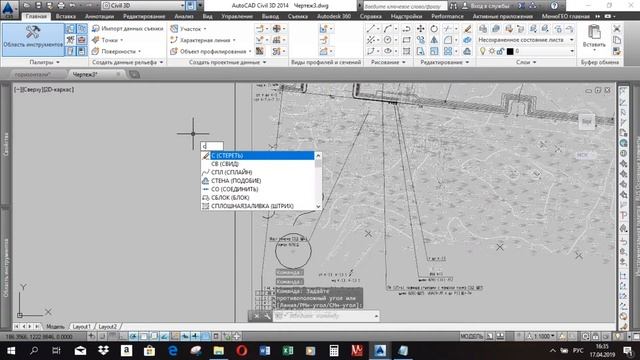The height and width of the screenshot is (360, 640).
Task: Expand the Рисование panel
Action: pyautogui.click(x=388, y=62)
